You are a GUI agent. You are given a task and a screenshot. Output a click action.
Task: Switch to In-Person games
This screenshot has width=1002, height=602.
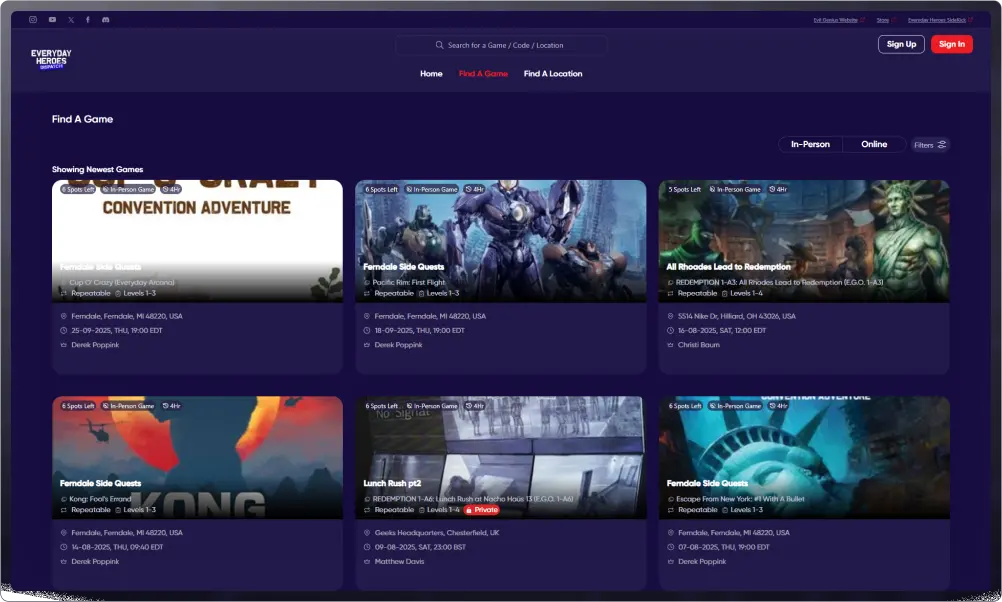point(810,144)
